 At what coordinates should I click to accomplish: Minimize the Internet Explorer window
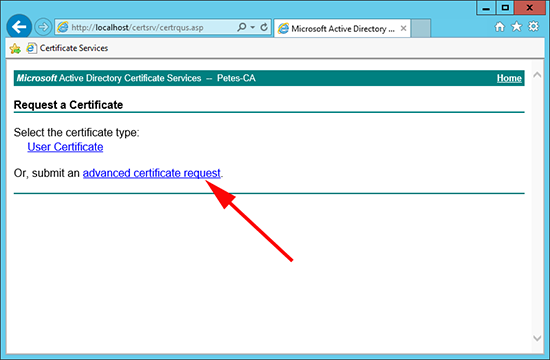pos(486,8)
